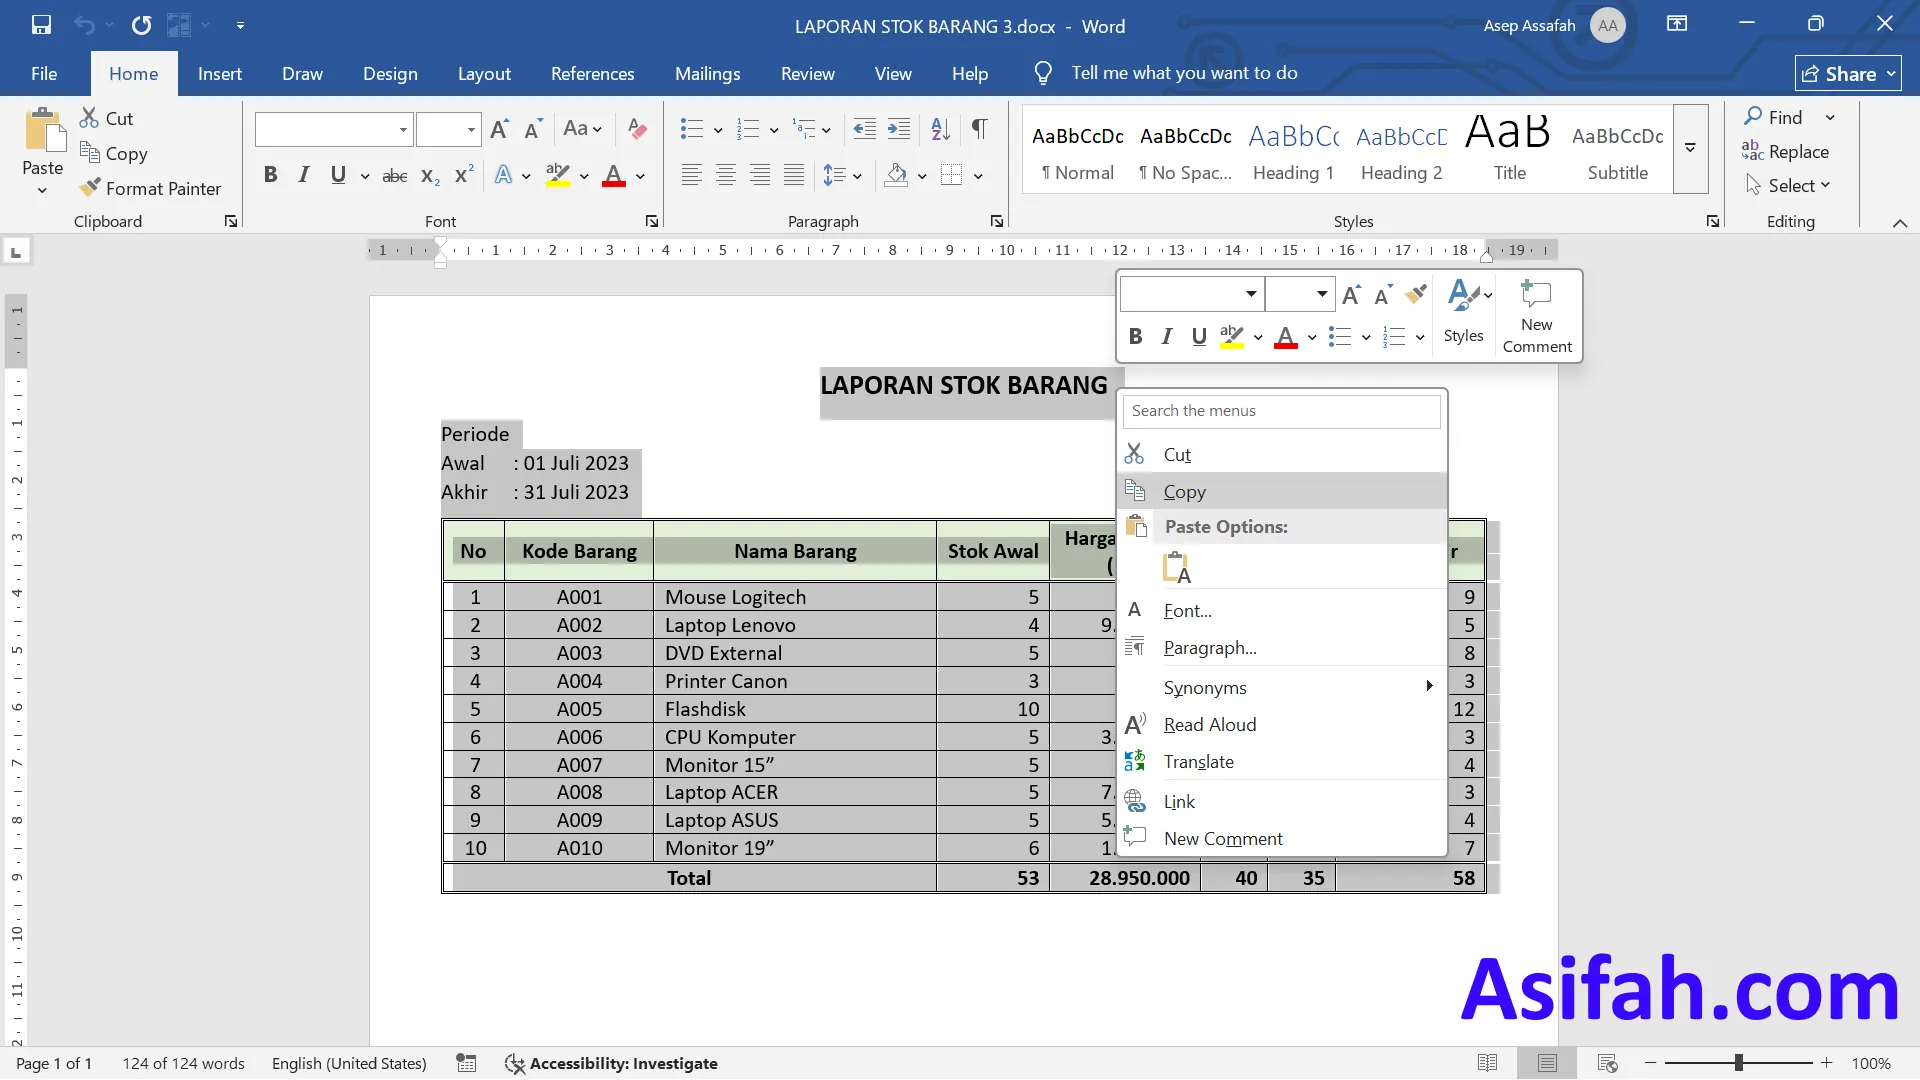Click the Save icon in the title bar
The image size is (1920, 1080).
pyautogui.click(x=41, y=25)
